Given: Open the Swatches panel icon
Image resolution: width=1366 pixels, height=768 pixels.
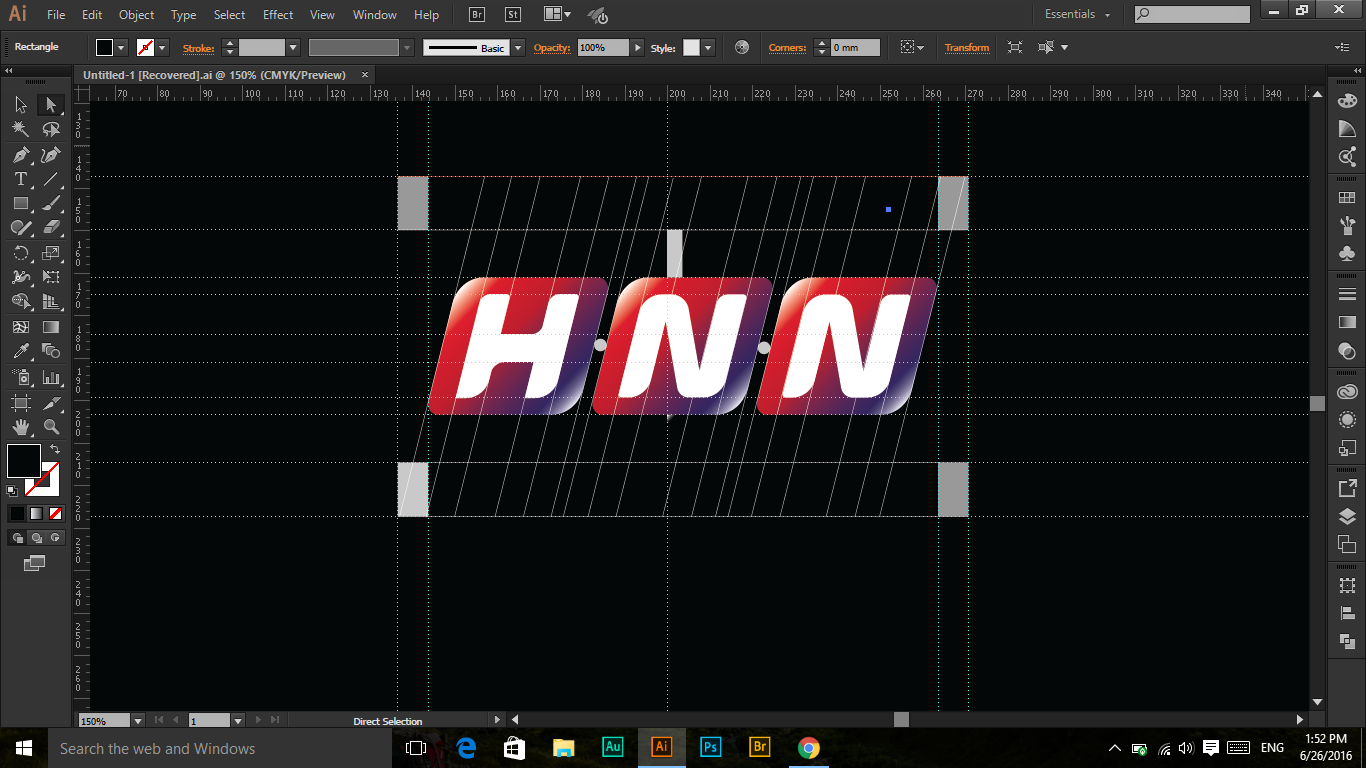Looking at the screenshot, I should click(1347, 198).
